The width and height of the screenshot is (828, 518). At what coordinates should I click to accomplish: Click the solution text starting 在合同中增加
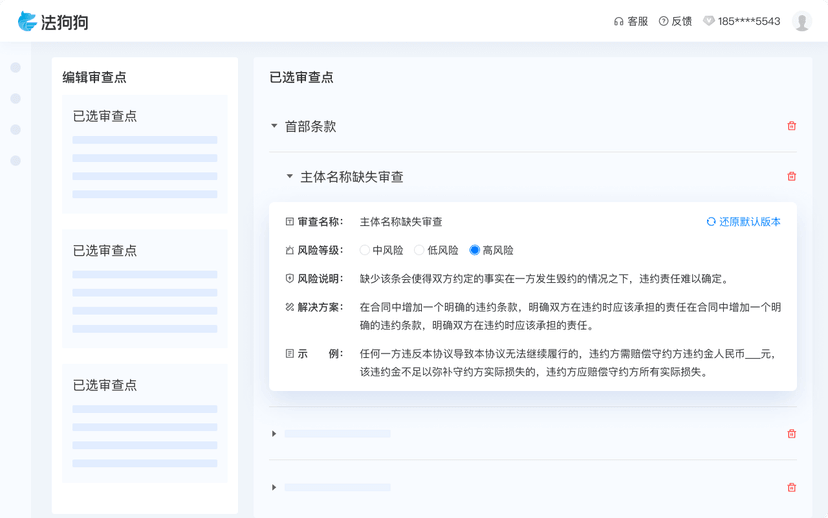click(x=570, y=316)
